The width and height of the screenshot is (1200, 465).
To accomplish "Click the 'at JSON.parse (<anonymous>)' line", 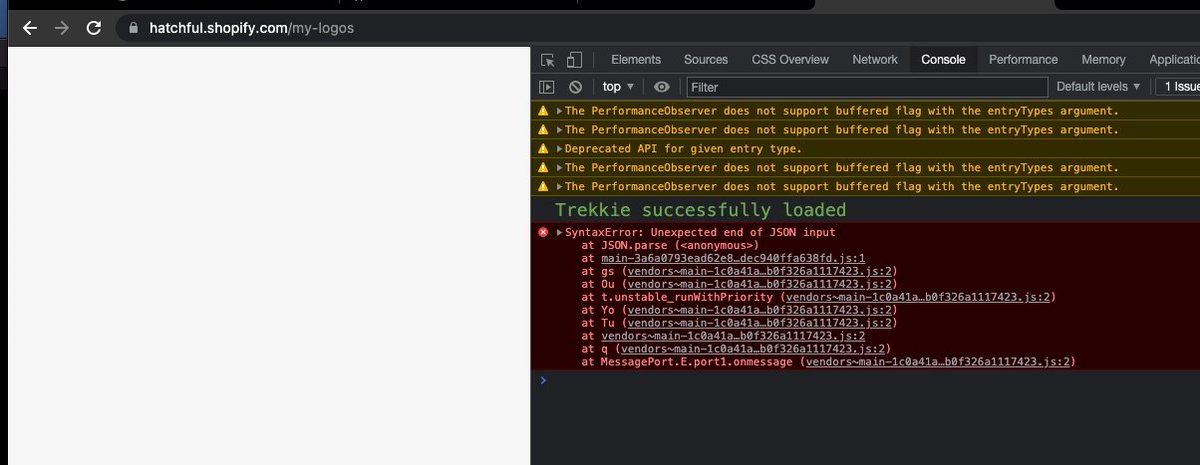I will tap(670, 245).
